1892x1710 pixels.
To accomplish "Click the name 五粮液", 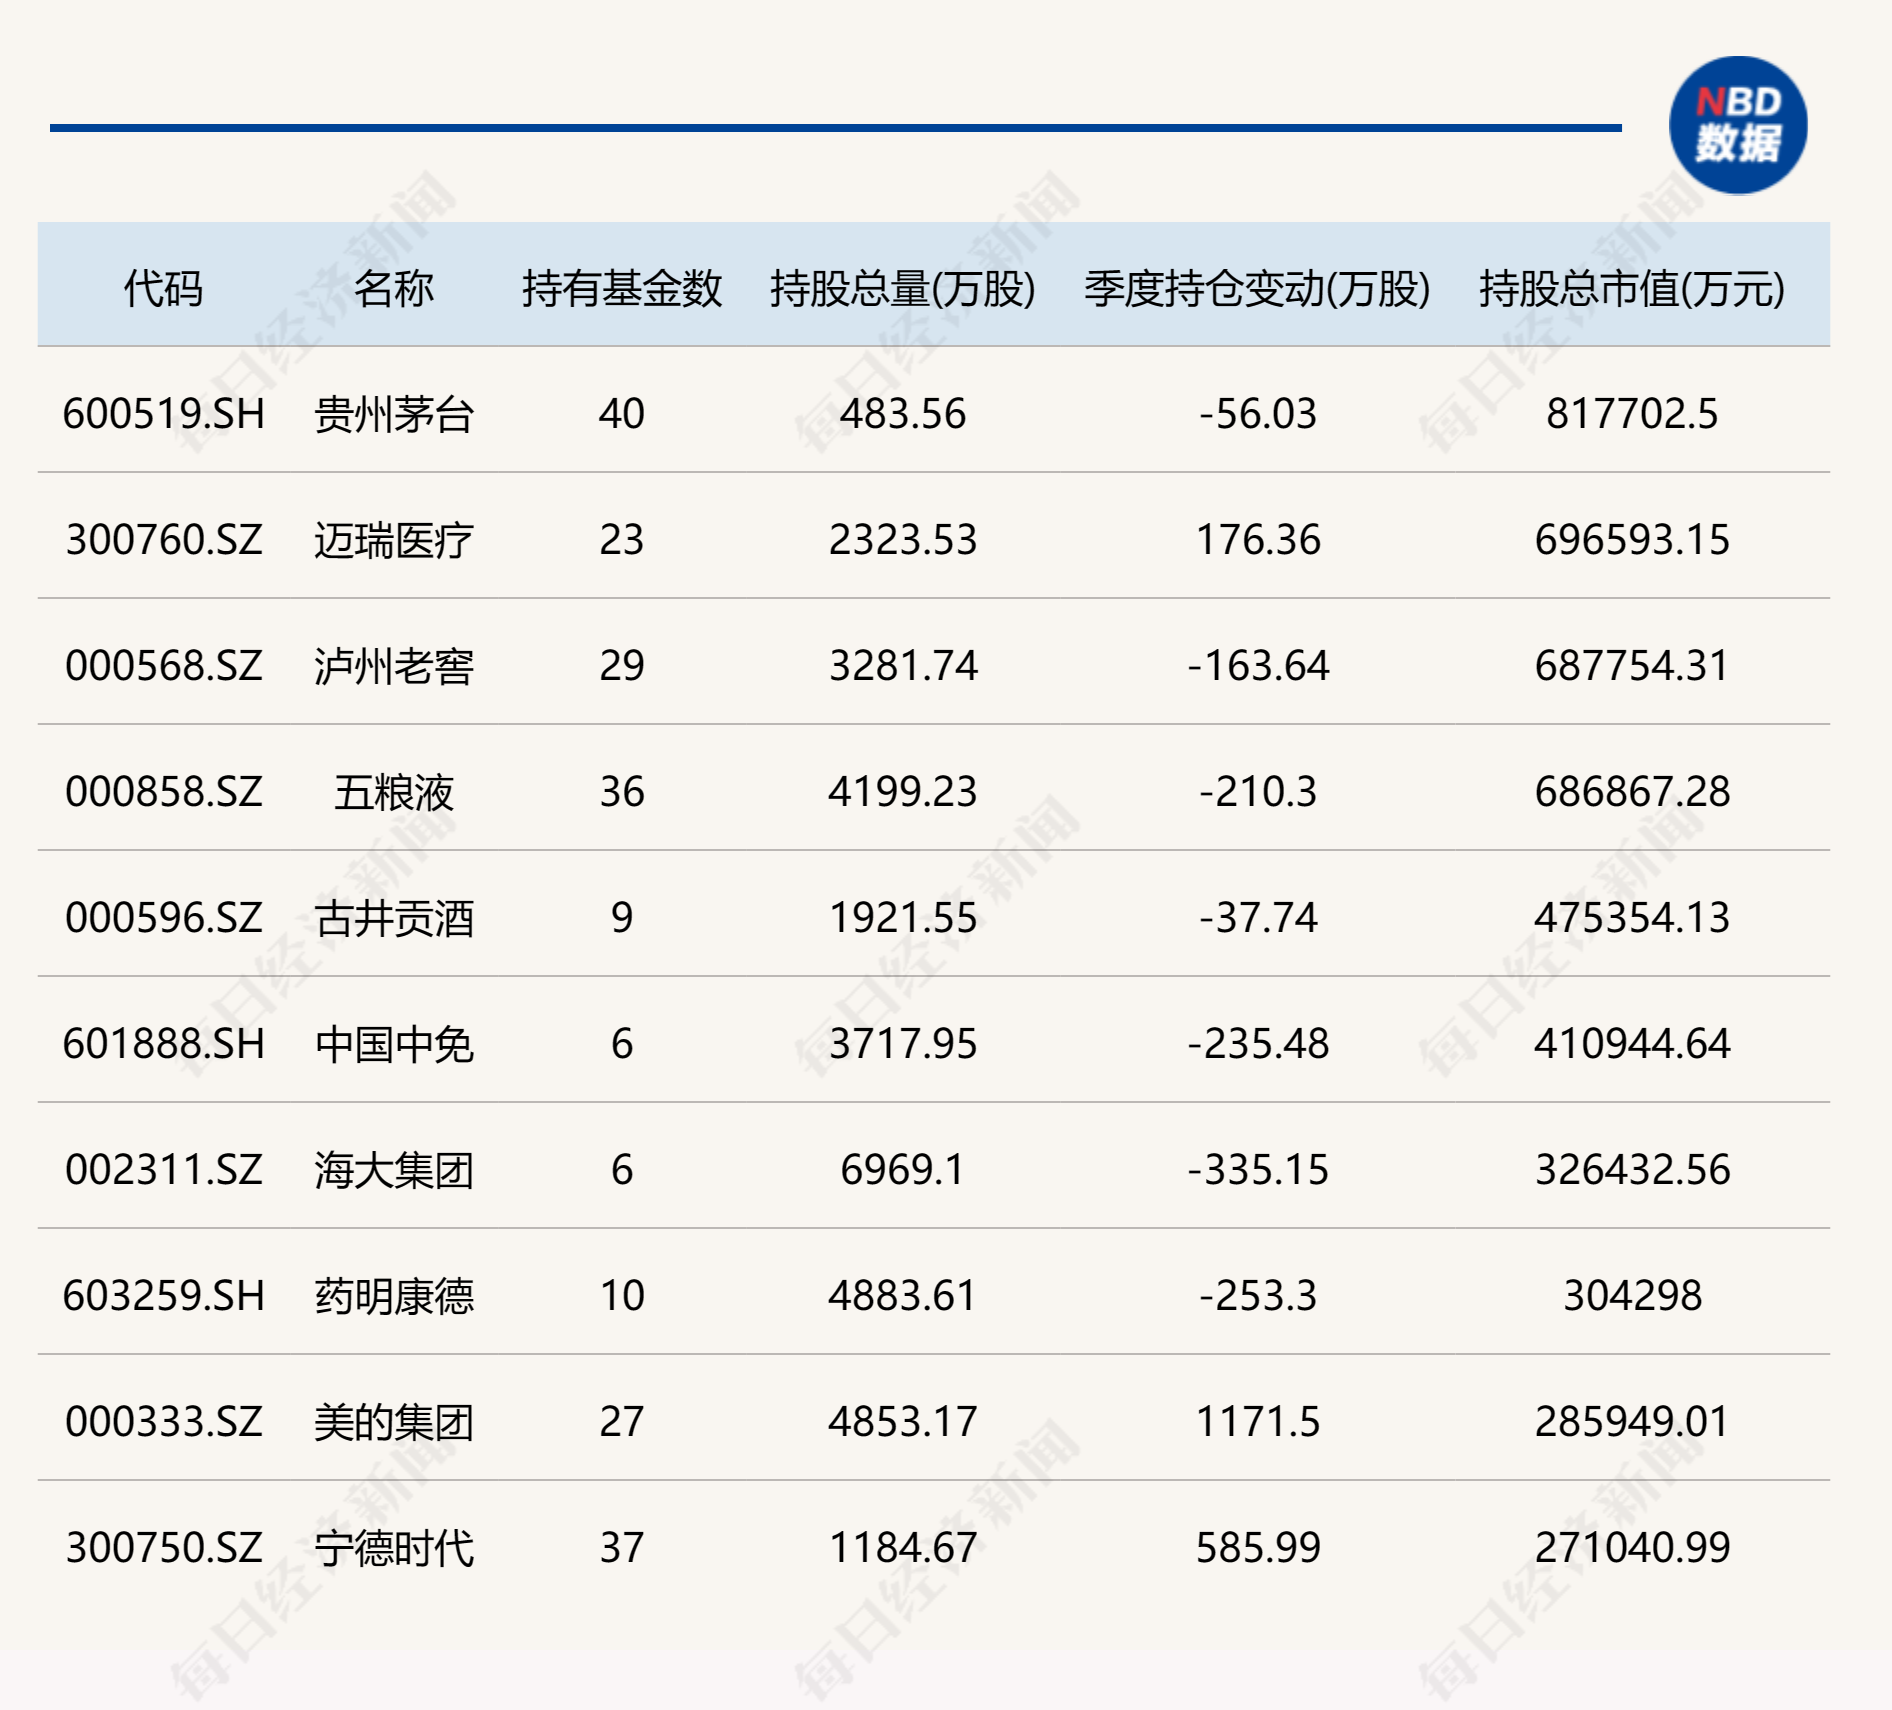I will [x=393, y=792].
